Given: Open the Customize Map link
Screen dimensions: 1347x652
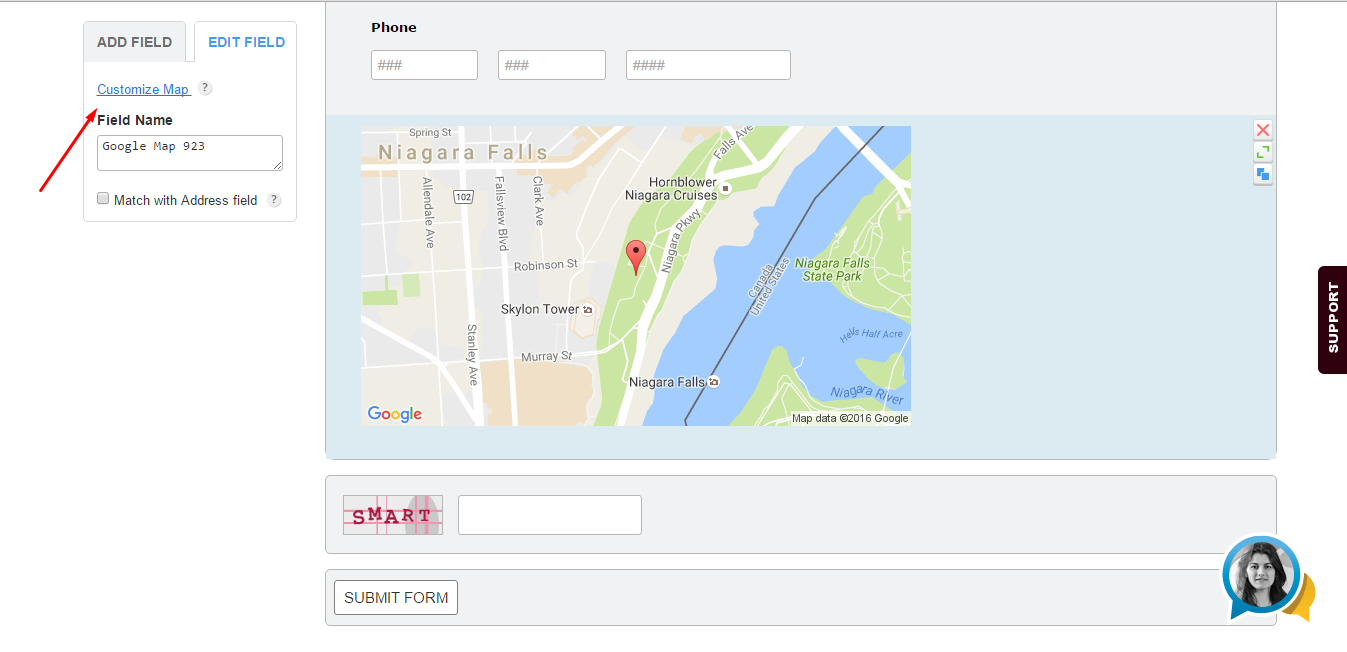Looking at the screenshot, I should pyautogui.click(x=143, y=89).
